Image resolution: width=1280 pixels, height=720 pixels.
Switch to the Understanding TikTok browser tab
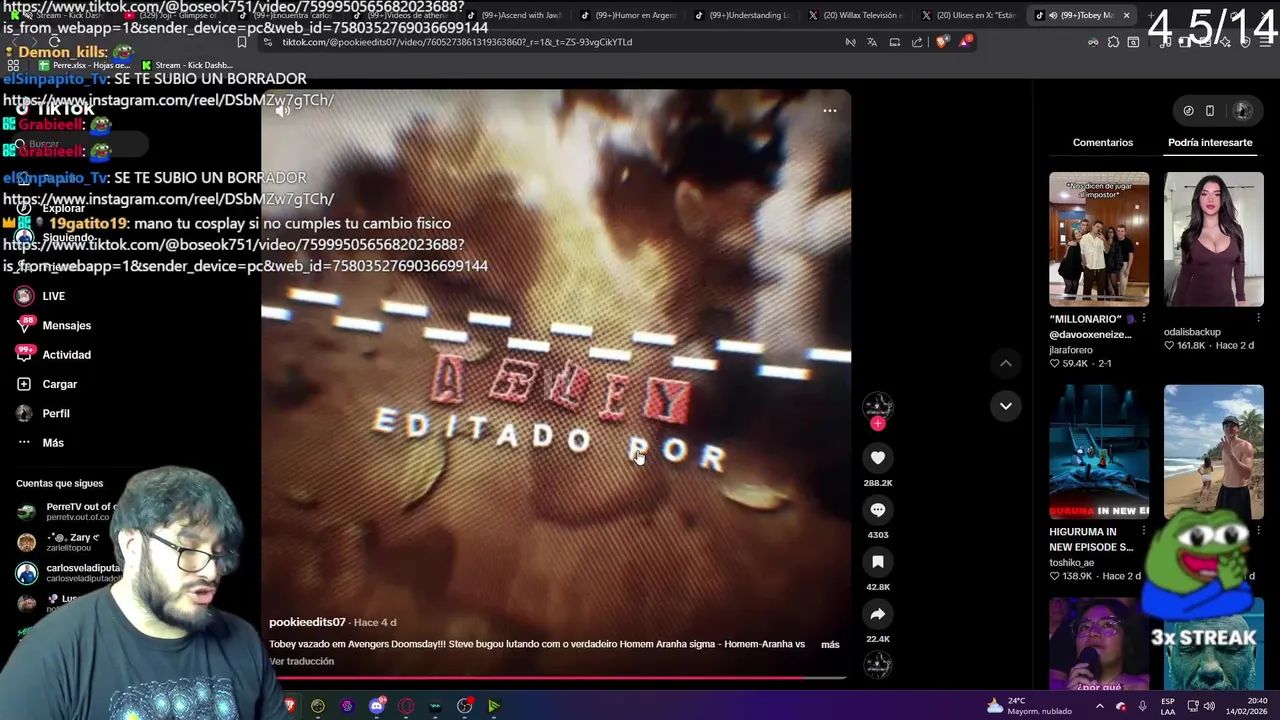click(x=743, y=15)
